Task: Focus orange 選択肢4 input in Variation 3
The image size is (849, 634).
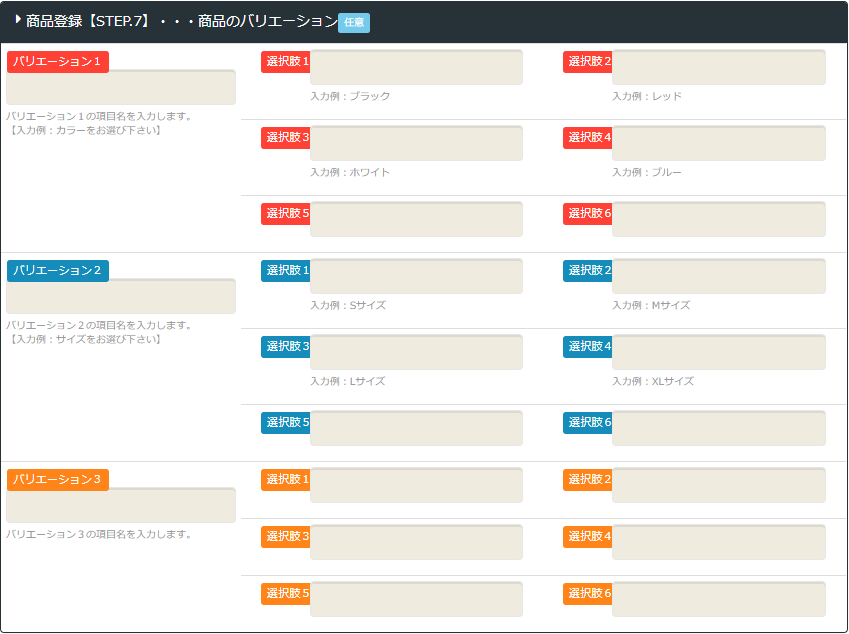Action: click(718, 543)
